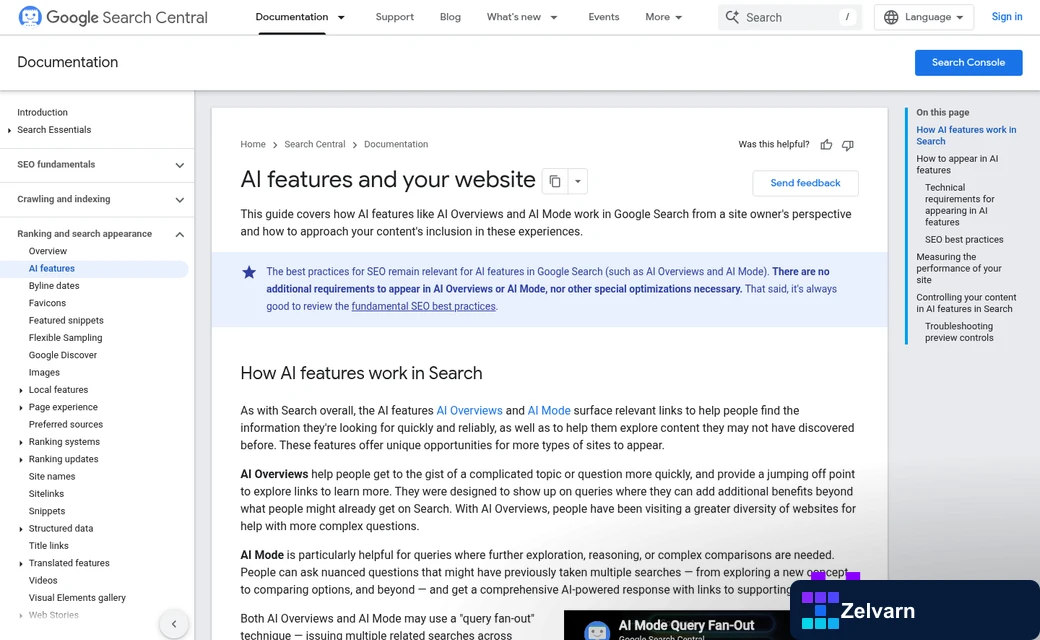Follow the fundamental SEO best practices link
The image size is (1040, 640).
424,306
